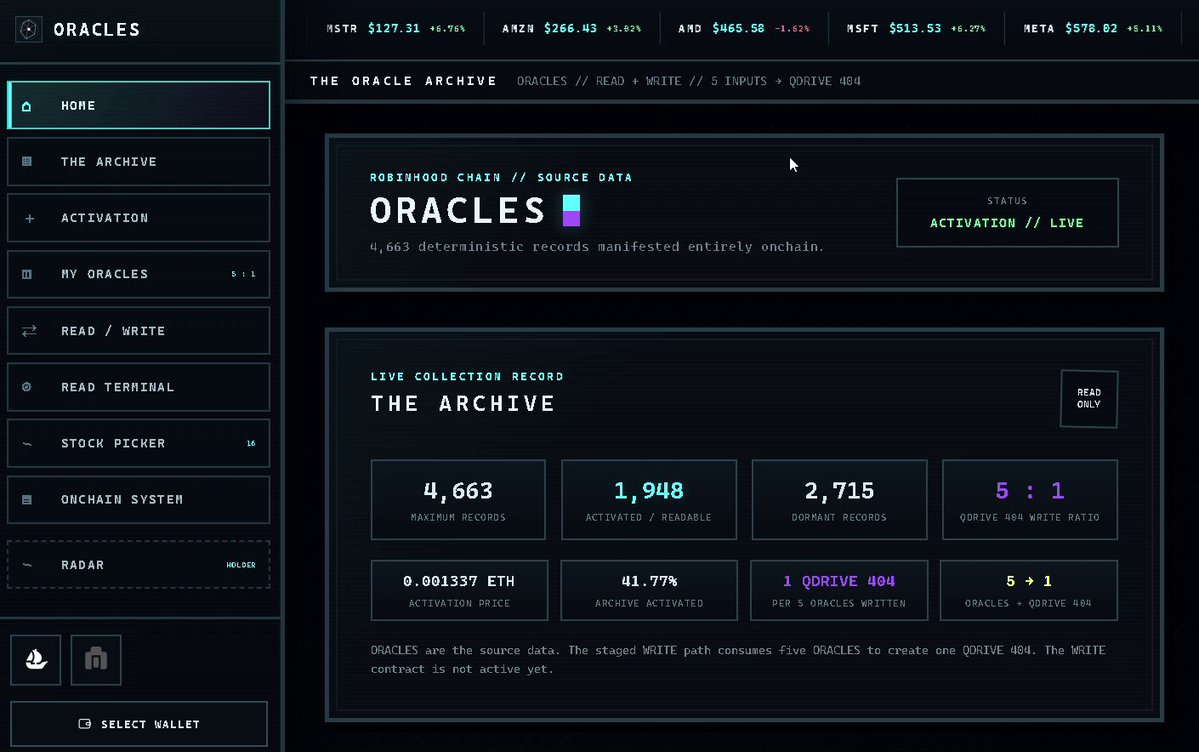Click the "4,663 deterministic records" subtitle line
Viewport: 1199px width, 752px height.
[597, 246]
